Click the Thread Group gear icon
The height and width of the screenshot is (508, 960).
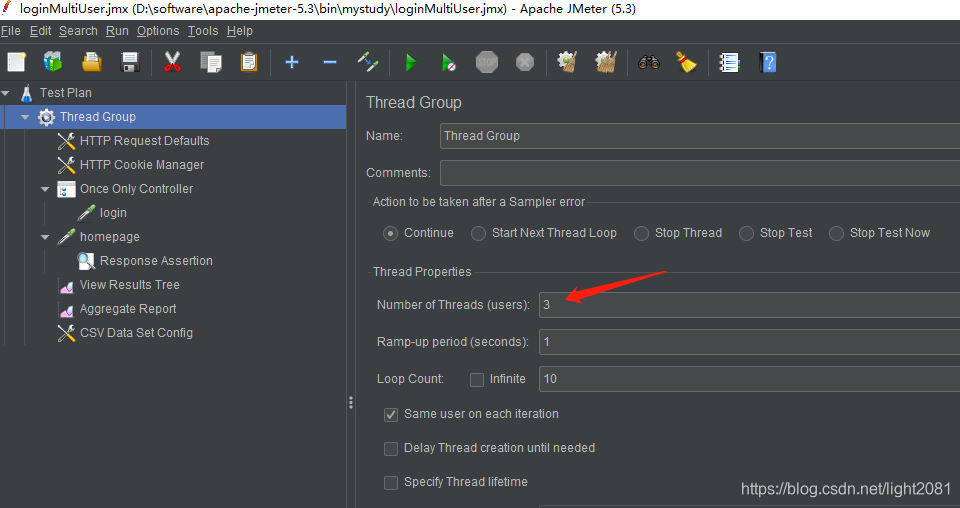pos(46,117)
